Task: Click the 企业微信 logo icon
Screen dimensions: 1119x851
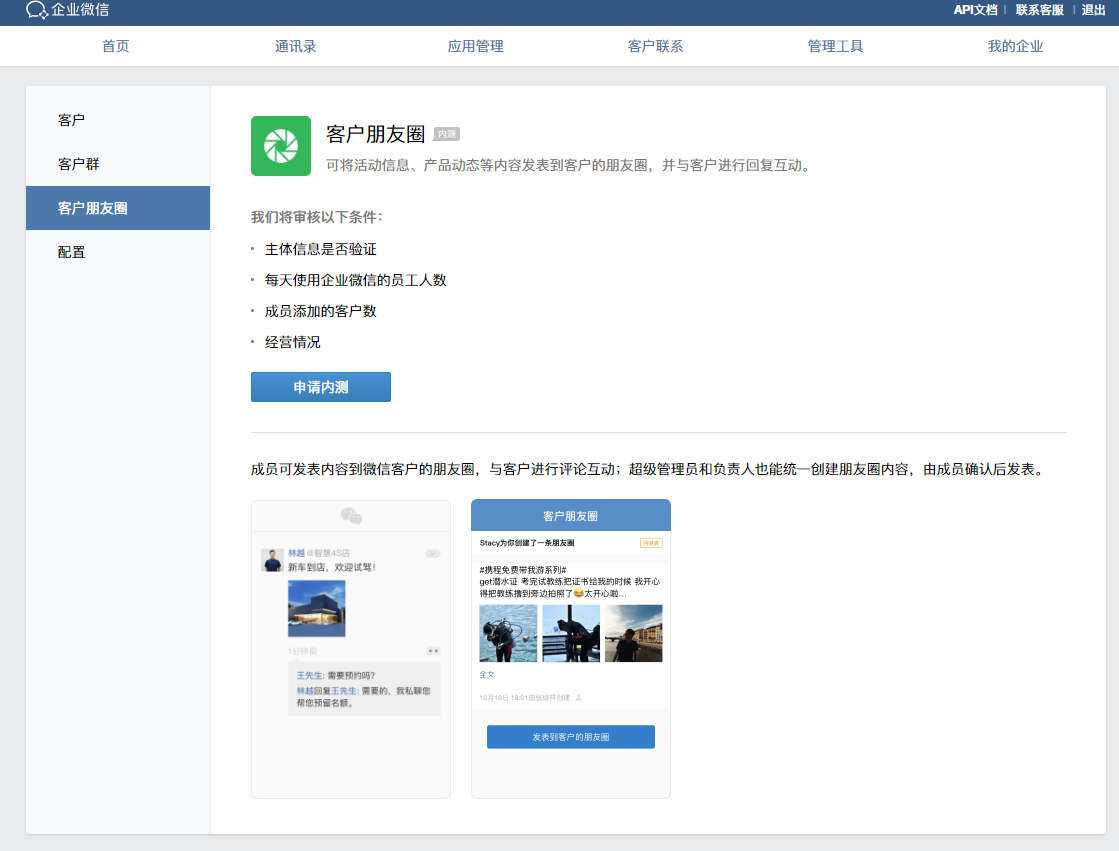Action: point(36,9)
